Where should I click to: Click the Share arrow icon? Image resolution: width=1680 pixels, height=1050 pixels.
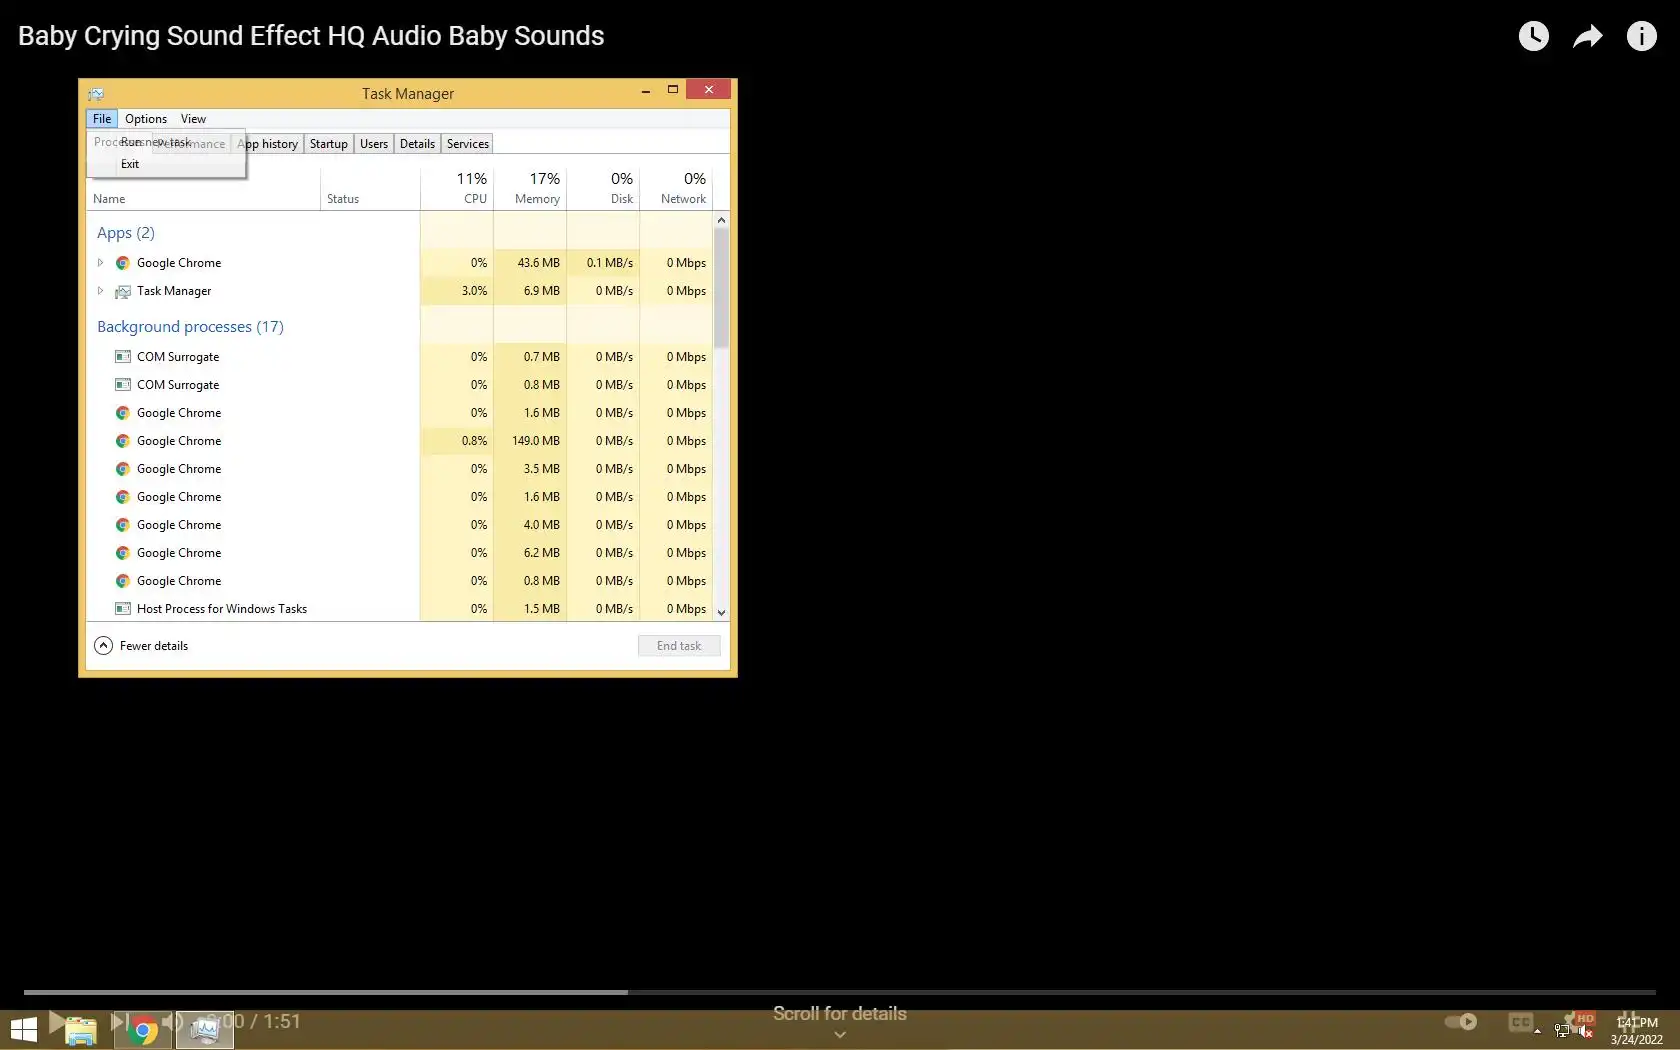(x=1588, y=37)
